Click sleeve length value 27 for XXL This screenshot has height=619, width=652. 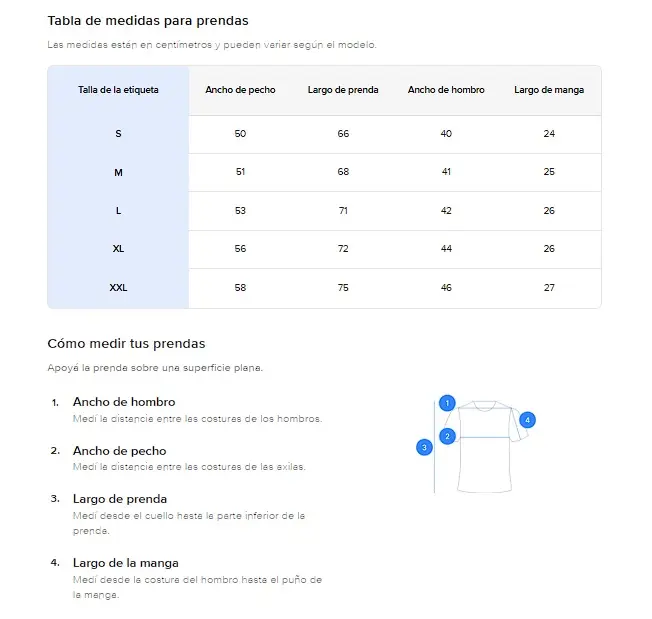[549, 288]
